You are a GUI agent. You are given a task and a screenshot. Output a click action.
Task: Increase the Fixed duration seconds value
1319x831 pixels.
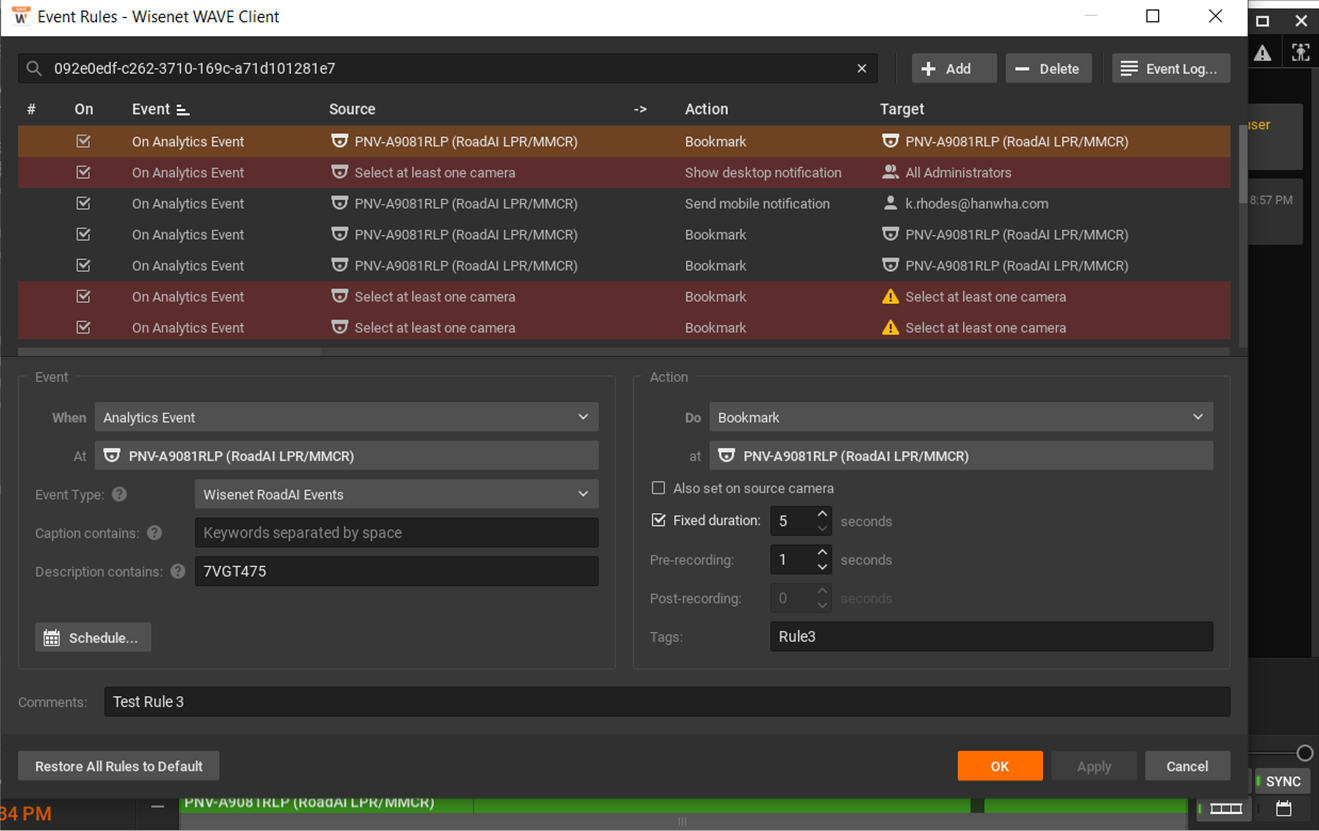pos(822,514)
